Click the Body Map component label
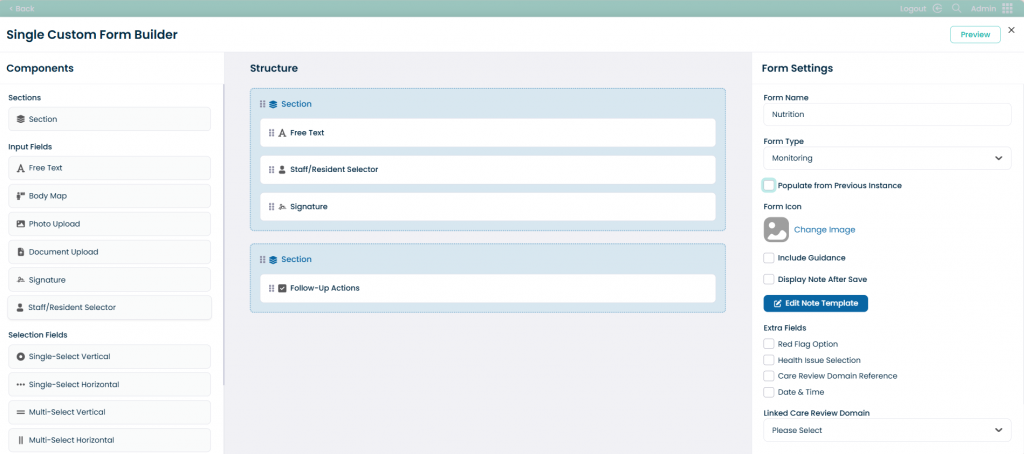Viewport: 1024px width, 454px height. pyautogui.click(x=48, y=196)
